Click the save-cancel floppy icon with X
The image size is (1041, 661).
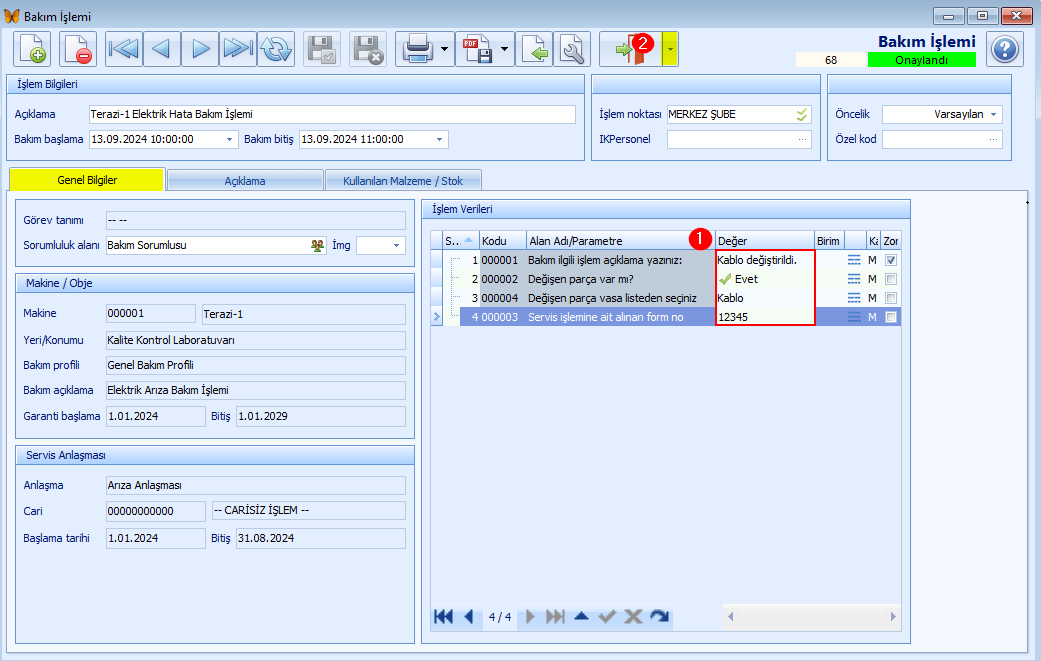click(368, 49)
